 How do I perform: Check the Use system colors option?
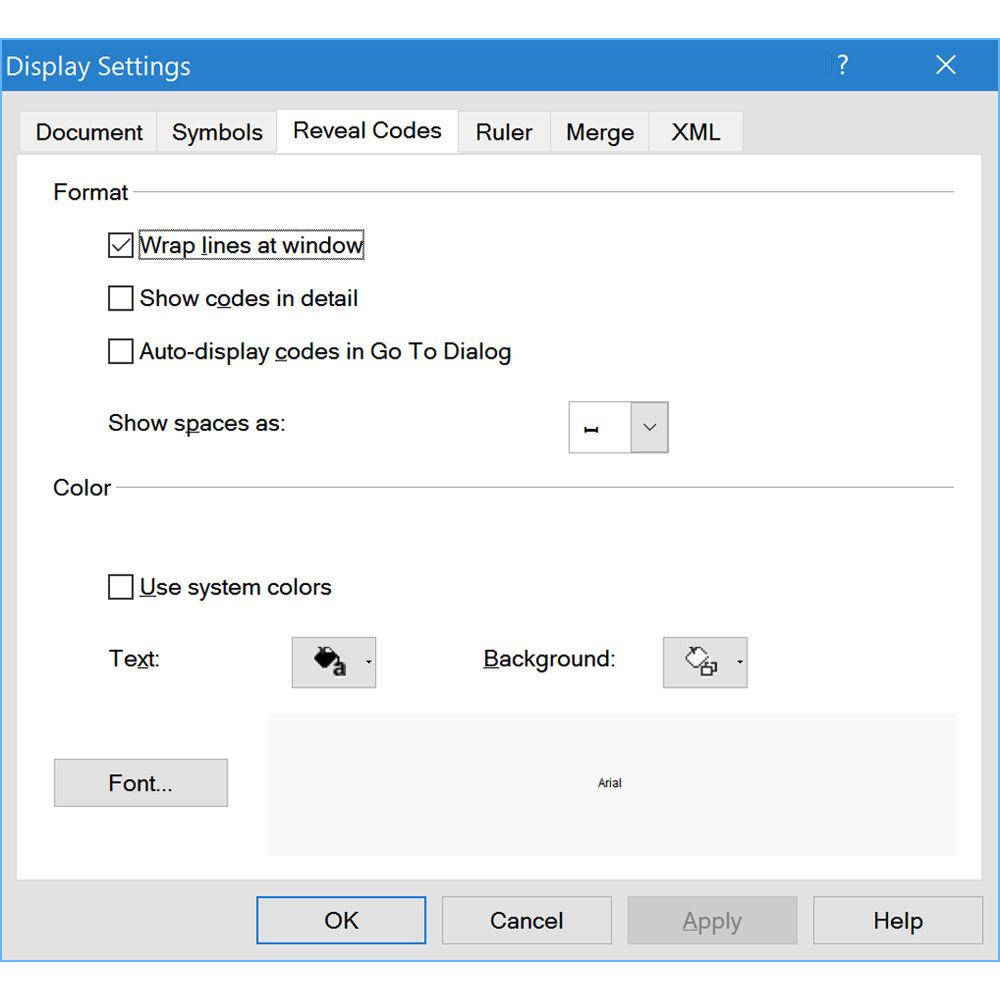pyautogui.click(x=121, y=587)
